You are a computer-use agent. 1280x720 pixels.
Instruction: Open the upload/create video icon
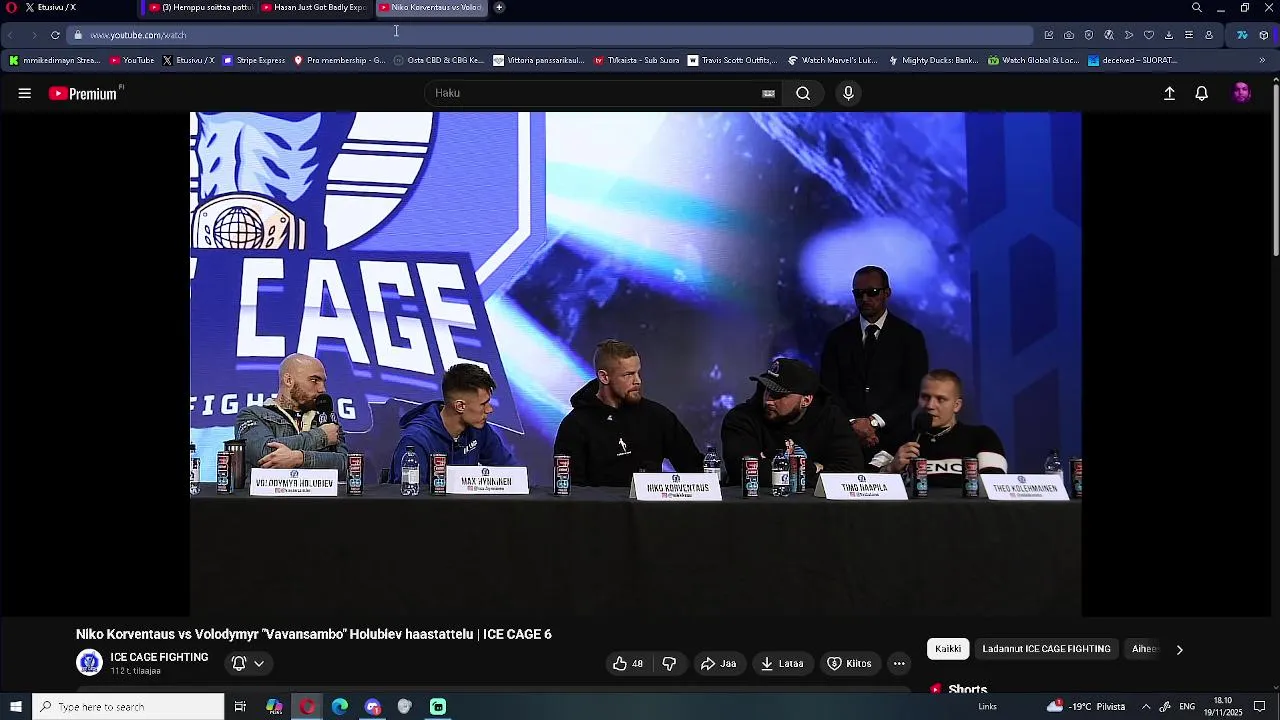click(x=1169, y=93)
